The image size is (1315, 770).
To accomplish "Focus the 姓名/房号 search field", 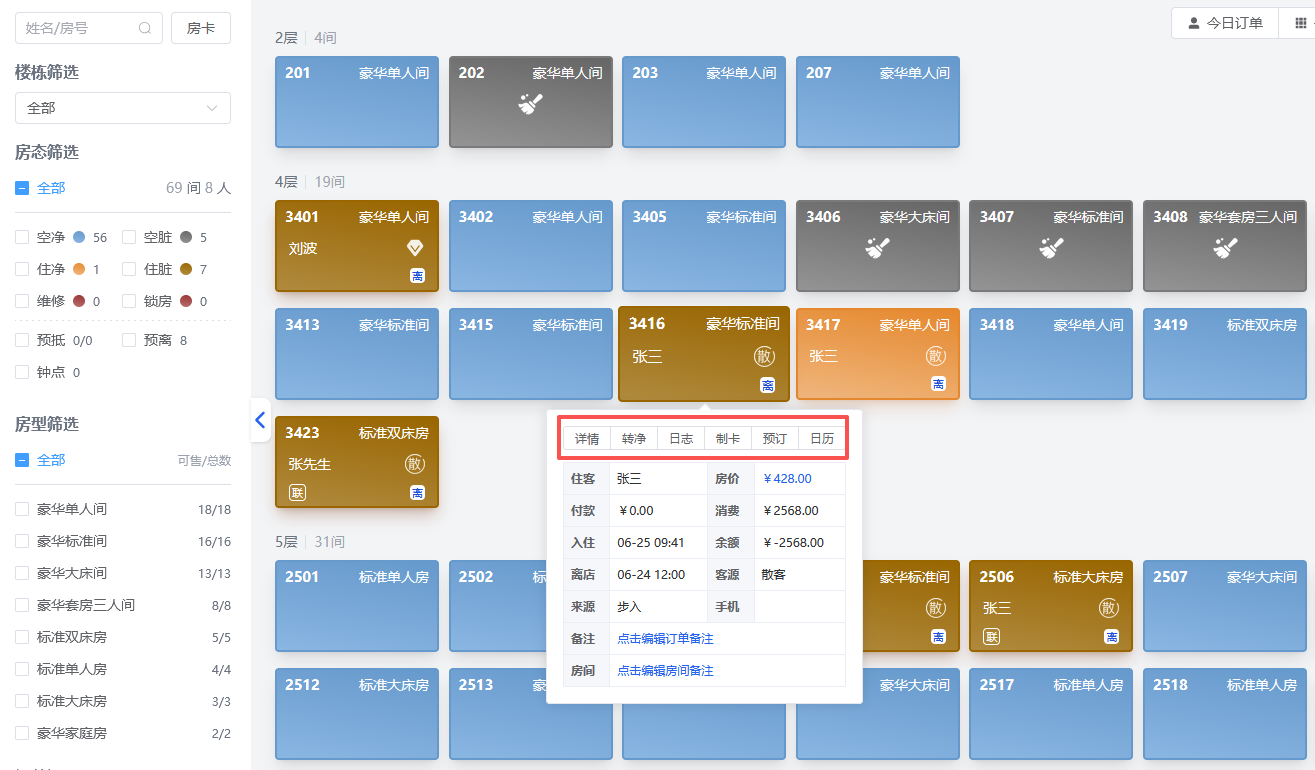I will [89, 28].
